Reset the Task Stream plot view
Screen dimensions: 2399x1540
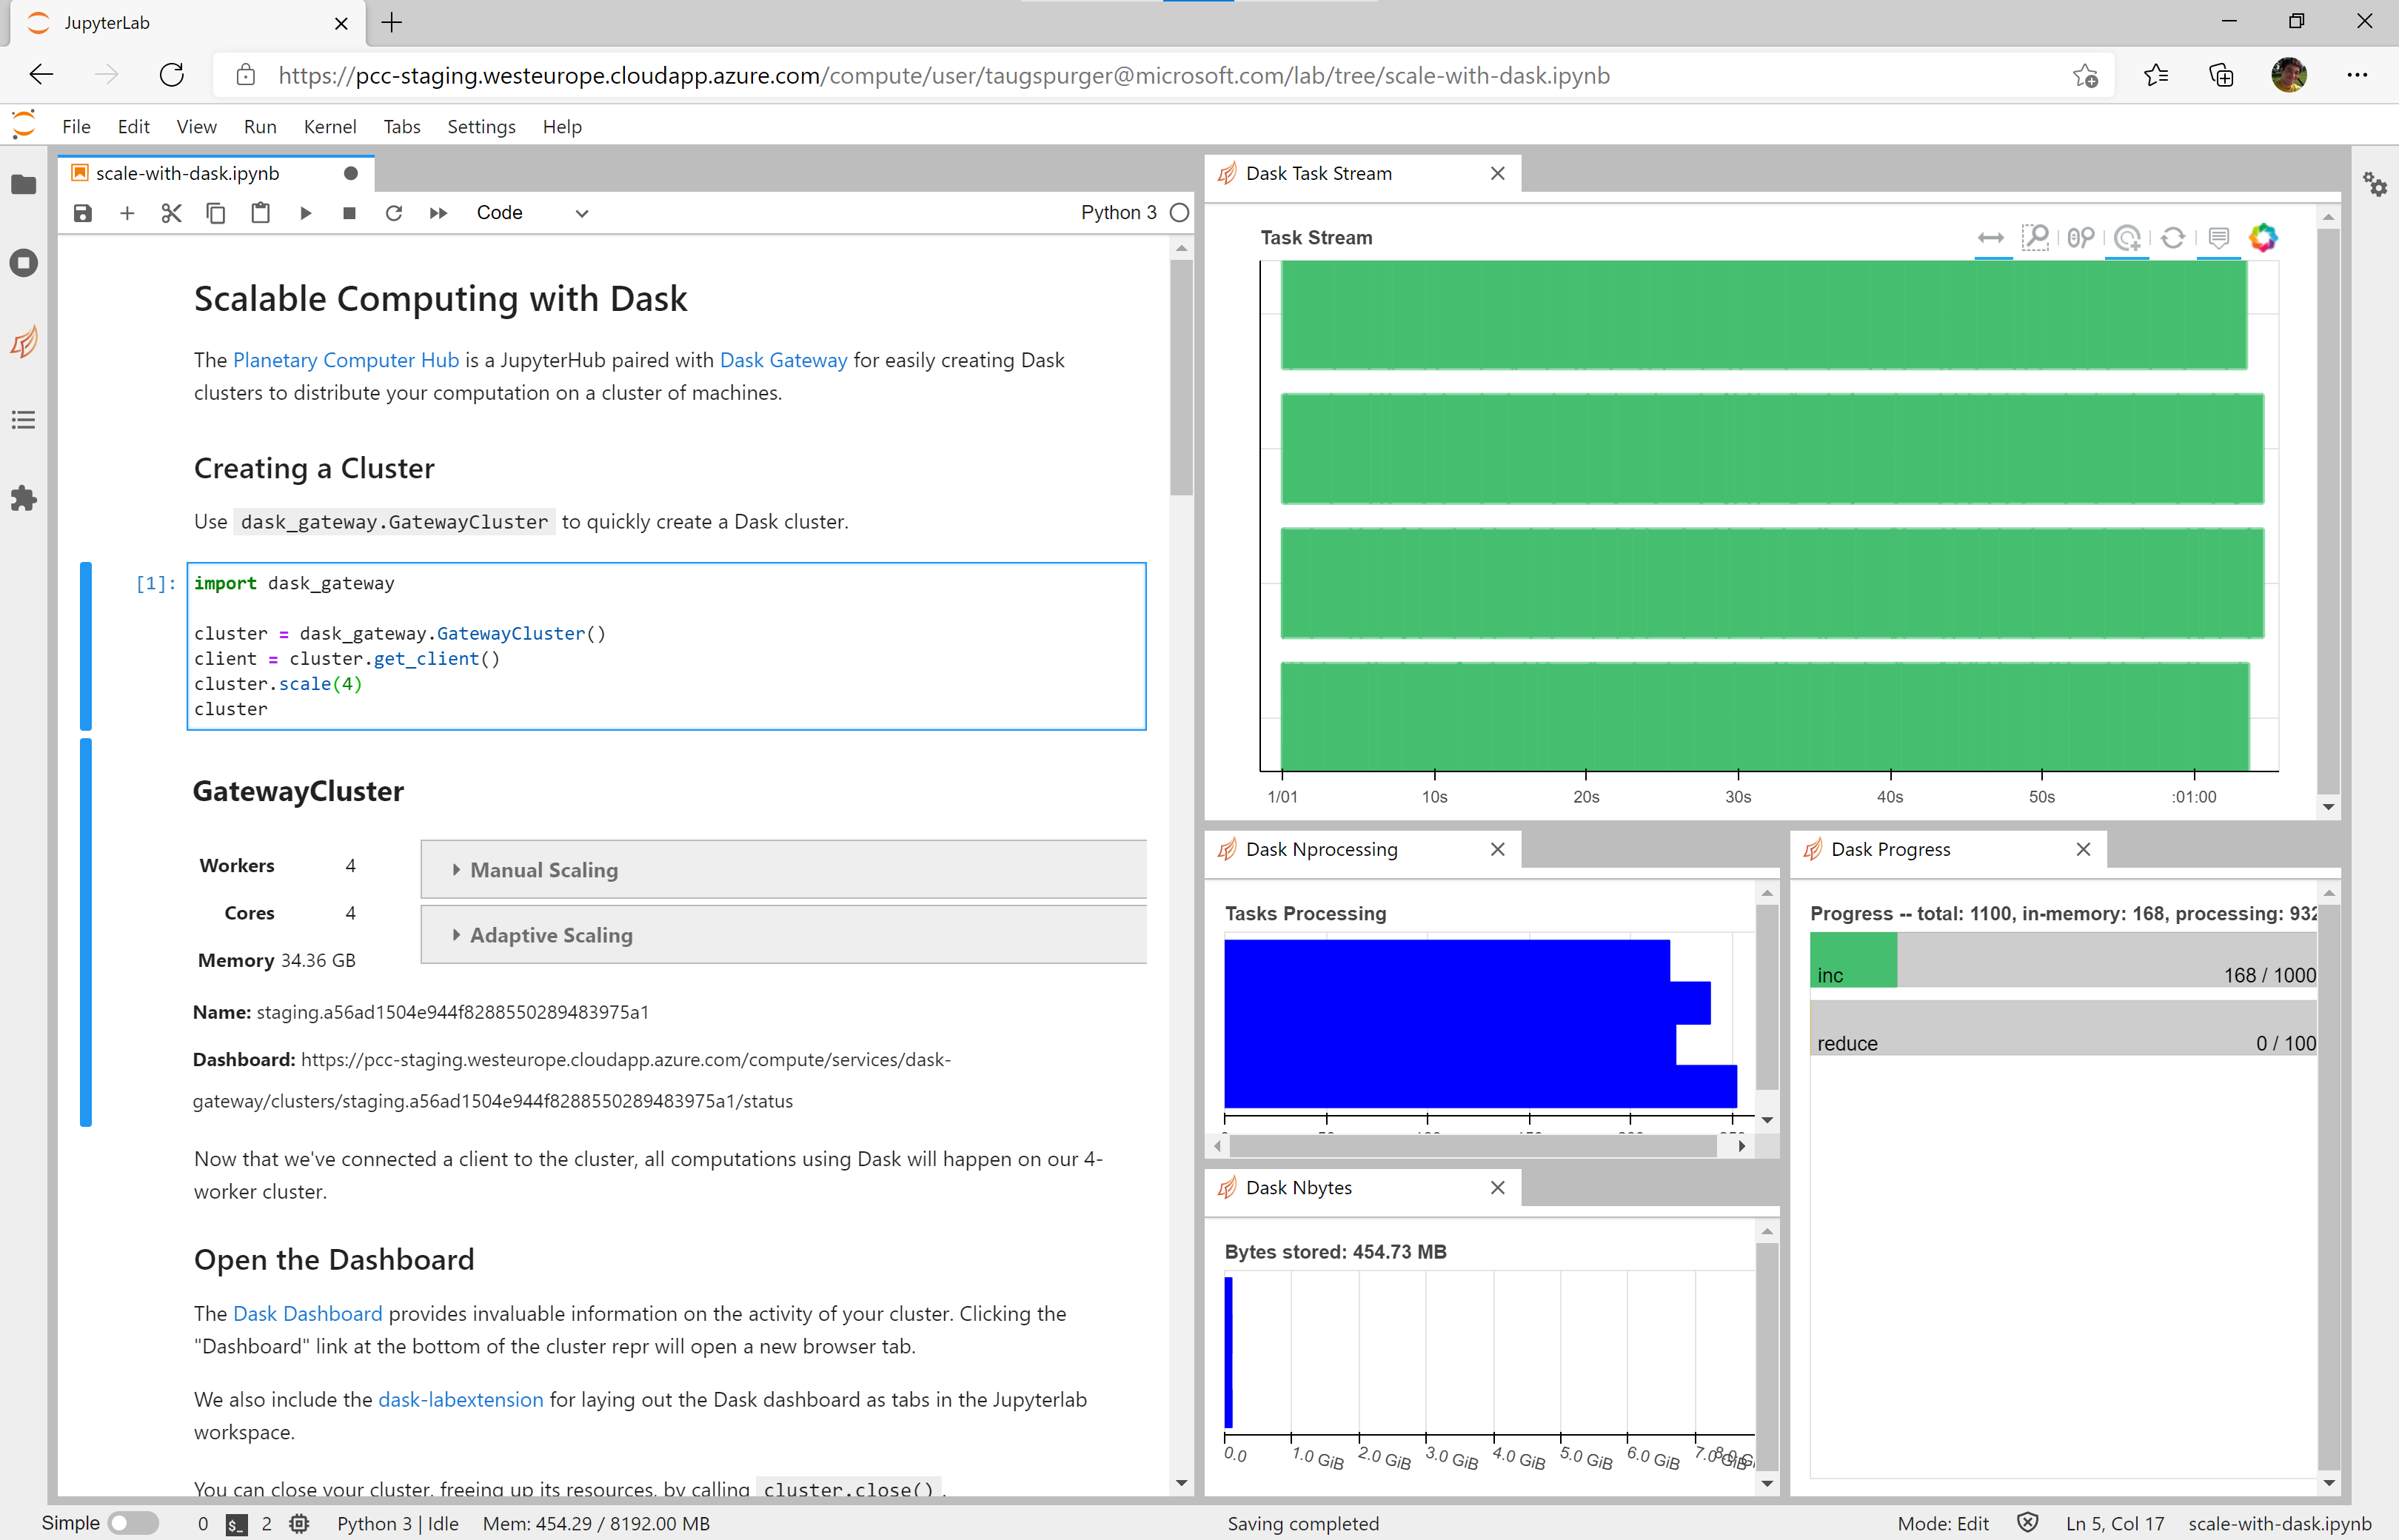point(2173,238)
